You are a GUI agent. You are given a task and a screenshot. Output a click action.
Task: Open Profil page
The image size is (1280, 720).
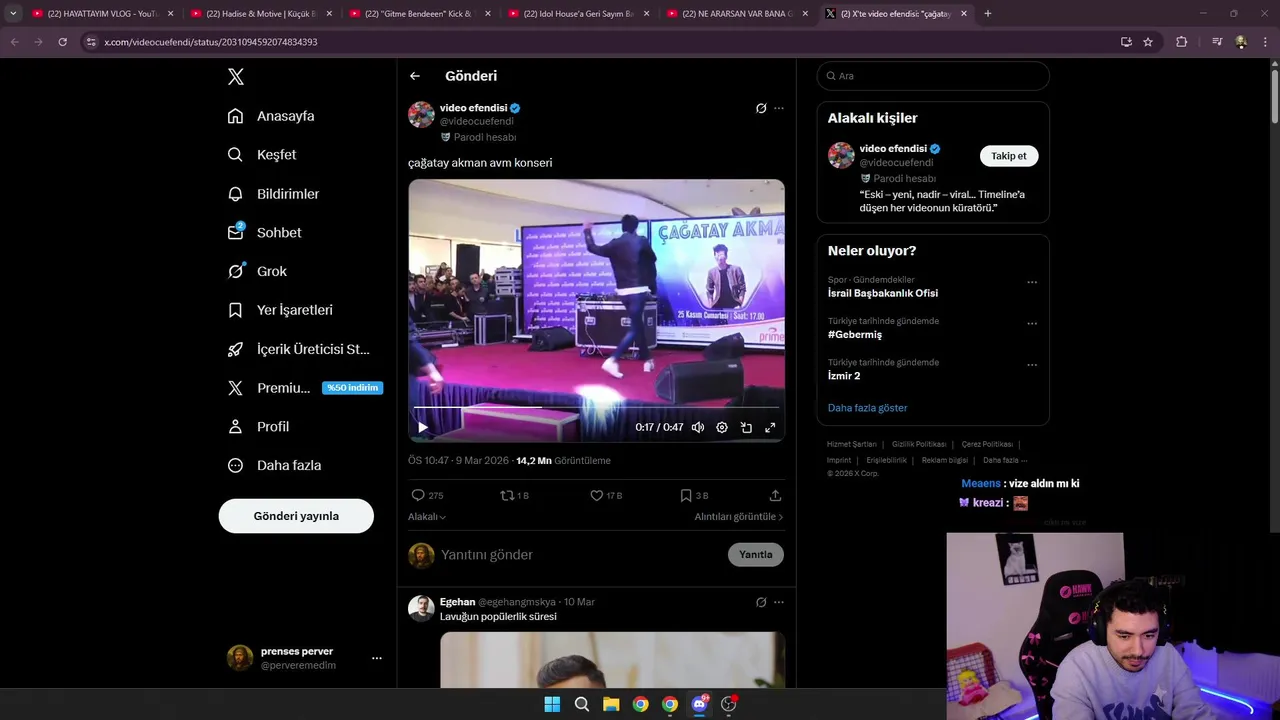click(x=257, y=426)
